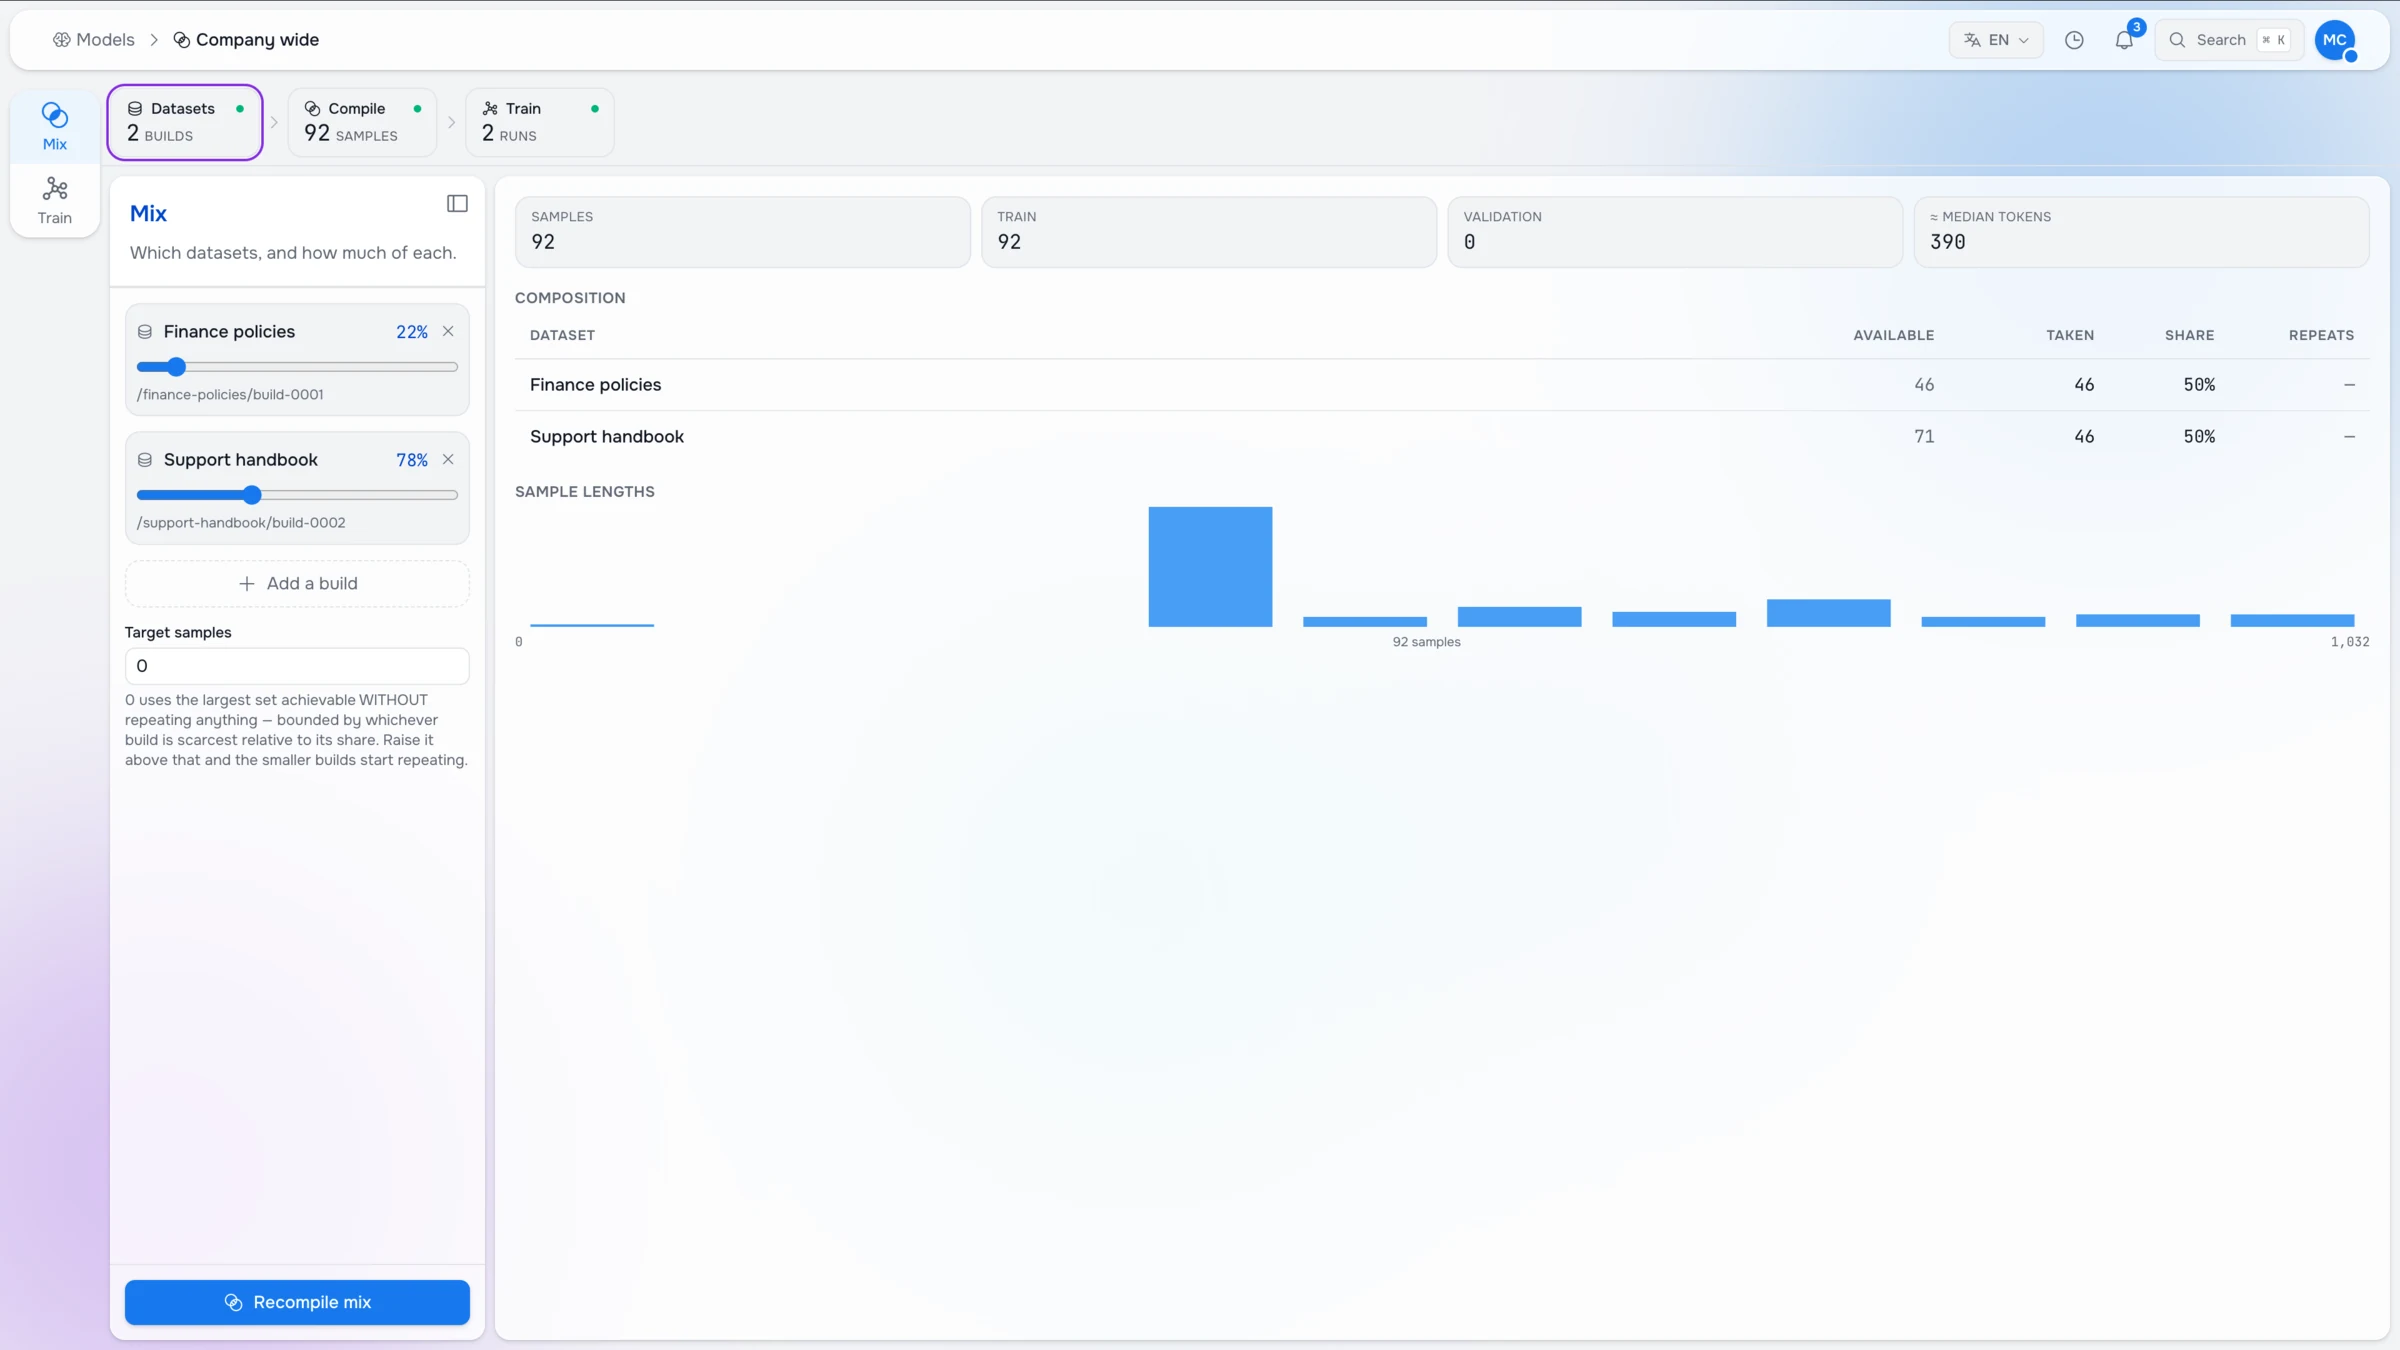This screenshot has width=2400, height=1350.
Task: Remove the Support handbook build
Action: (448, 460)
